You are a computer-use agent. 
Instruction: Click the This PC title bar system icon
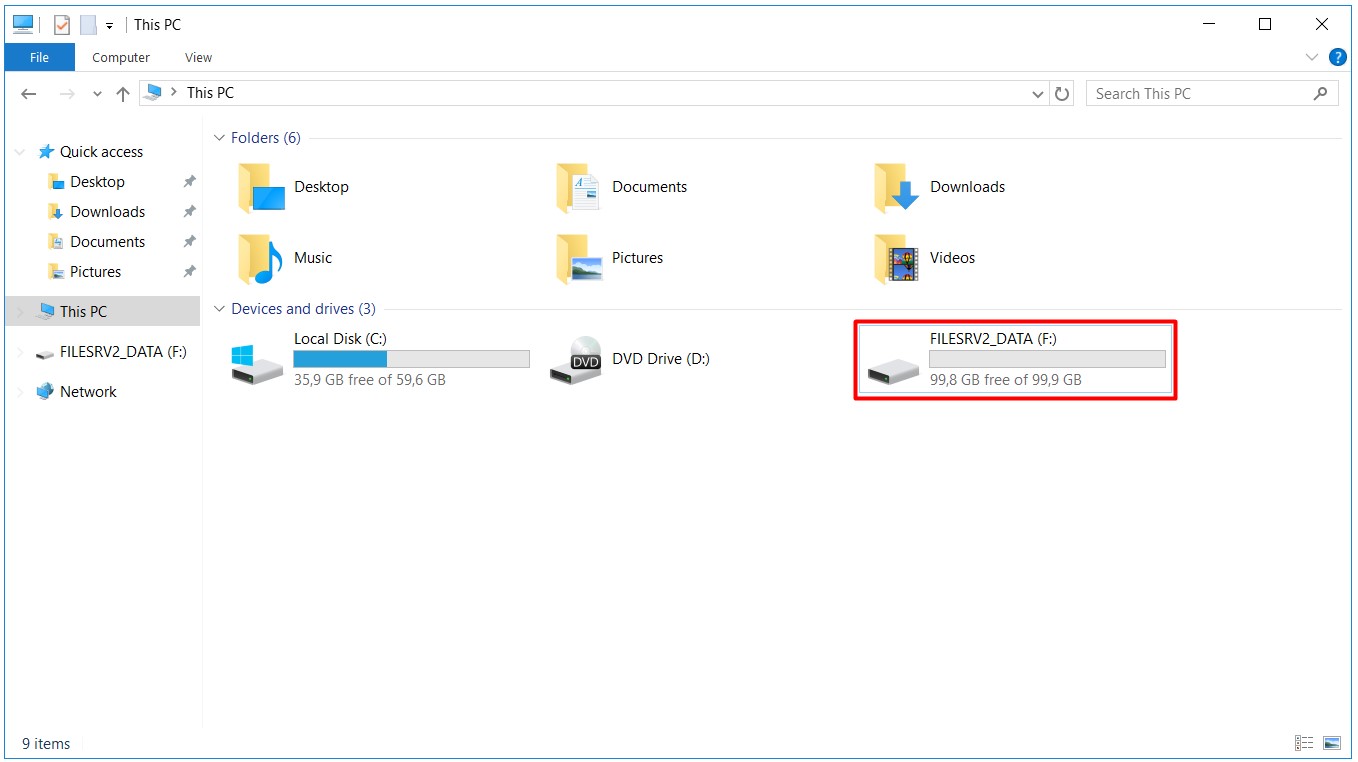pos(23,24)
